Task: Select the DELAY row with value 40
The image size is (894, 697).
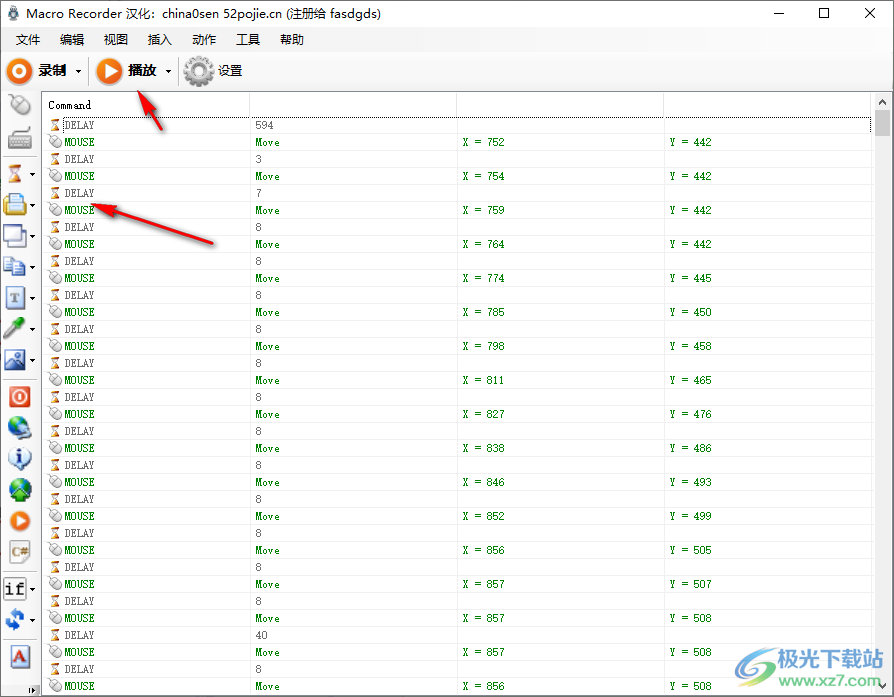Action: click(x=457, y=635)
